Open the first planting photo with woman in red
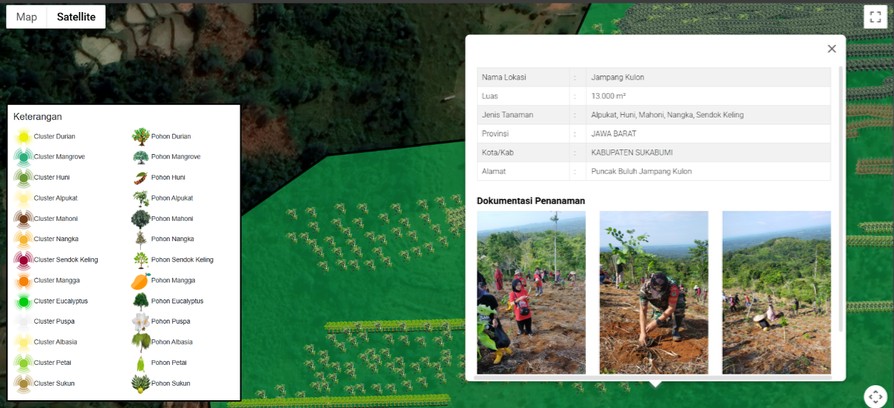Viewport: 894px width, 408px height. [531, 292]
